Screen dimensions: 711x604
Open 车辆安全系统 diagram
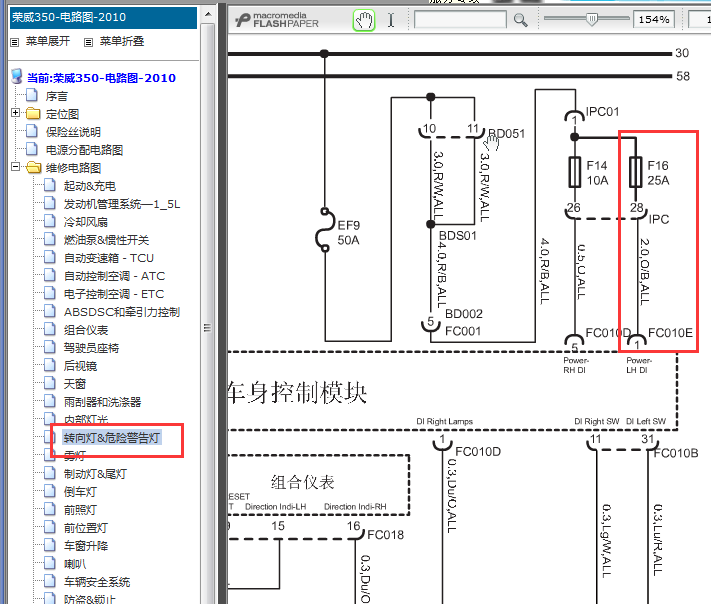(97, 582)
